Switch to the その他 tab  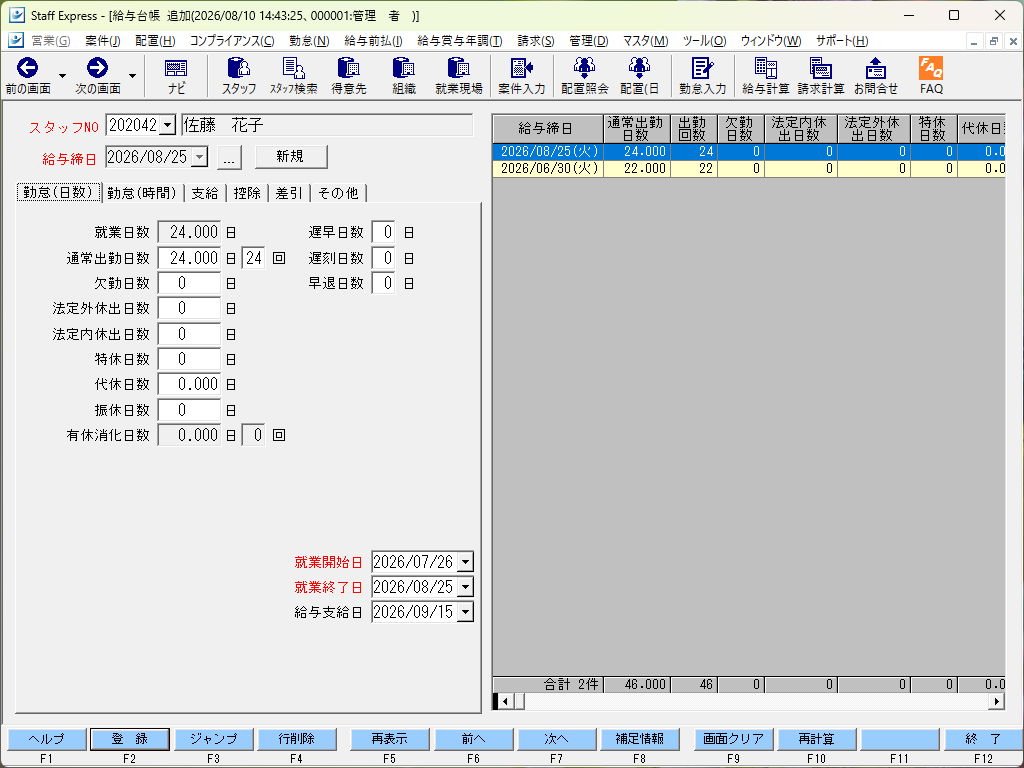[338, 193]
